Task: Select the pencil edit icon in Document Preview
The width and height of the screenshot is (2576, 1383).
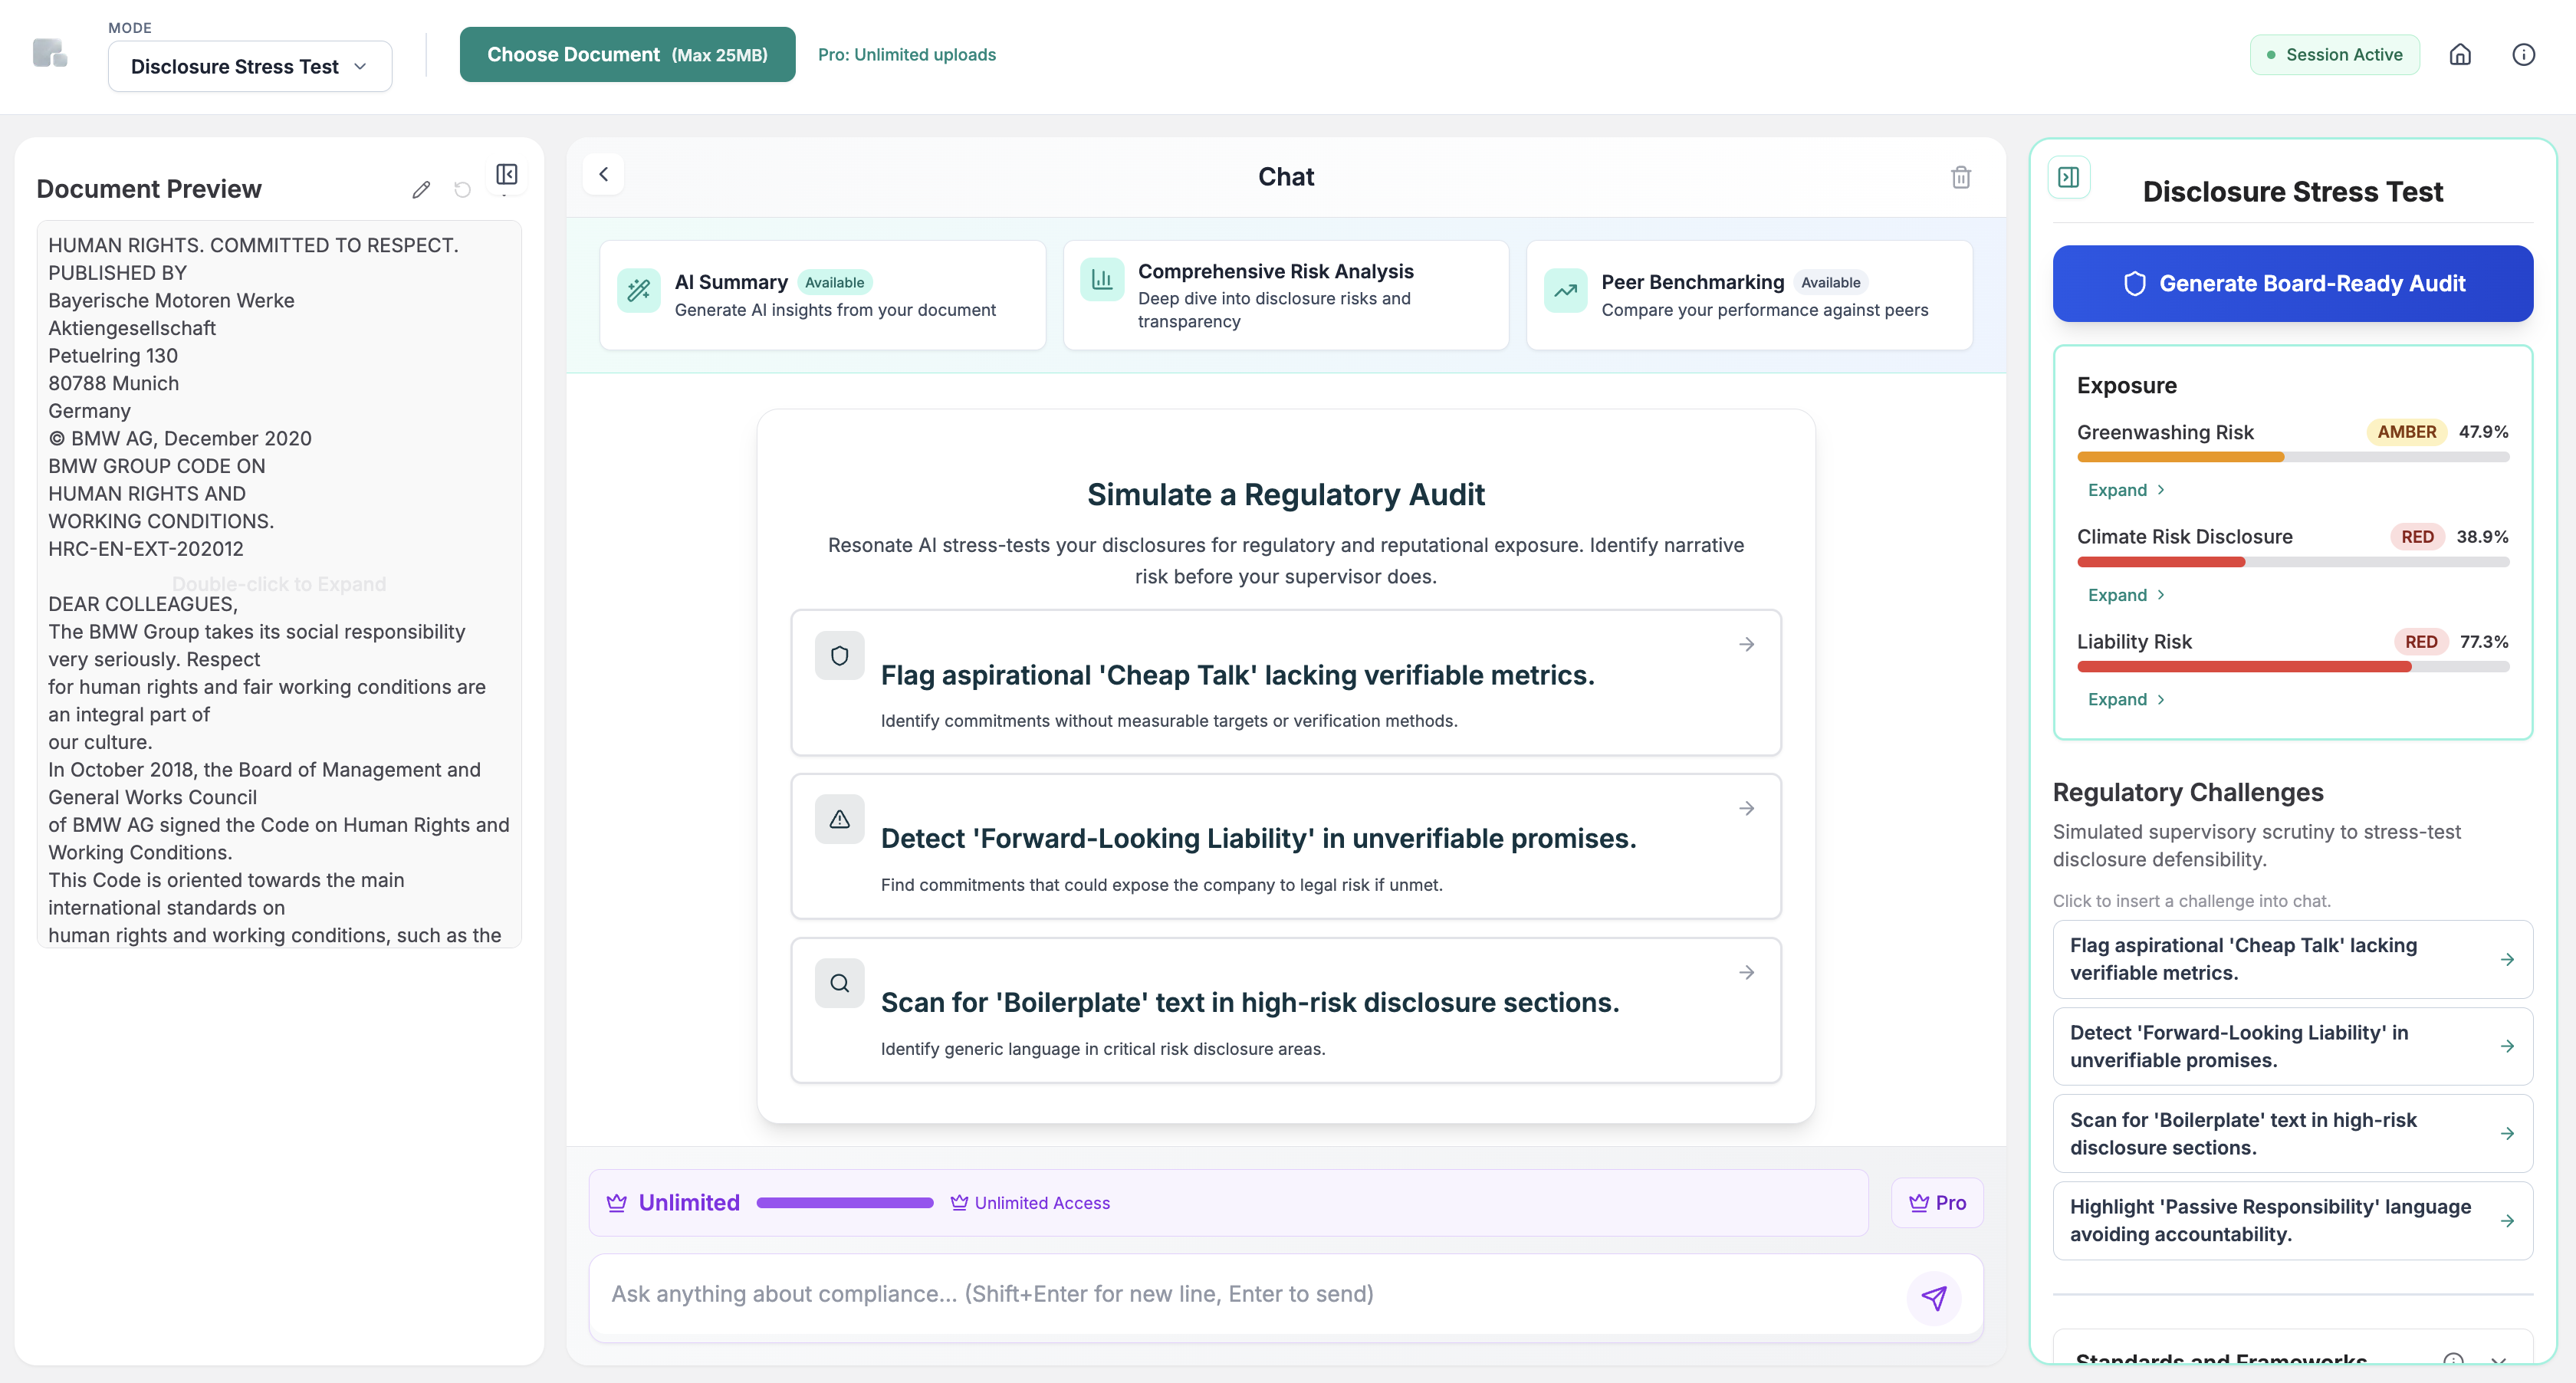Action: (421, 189)
